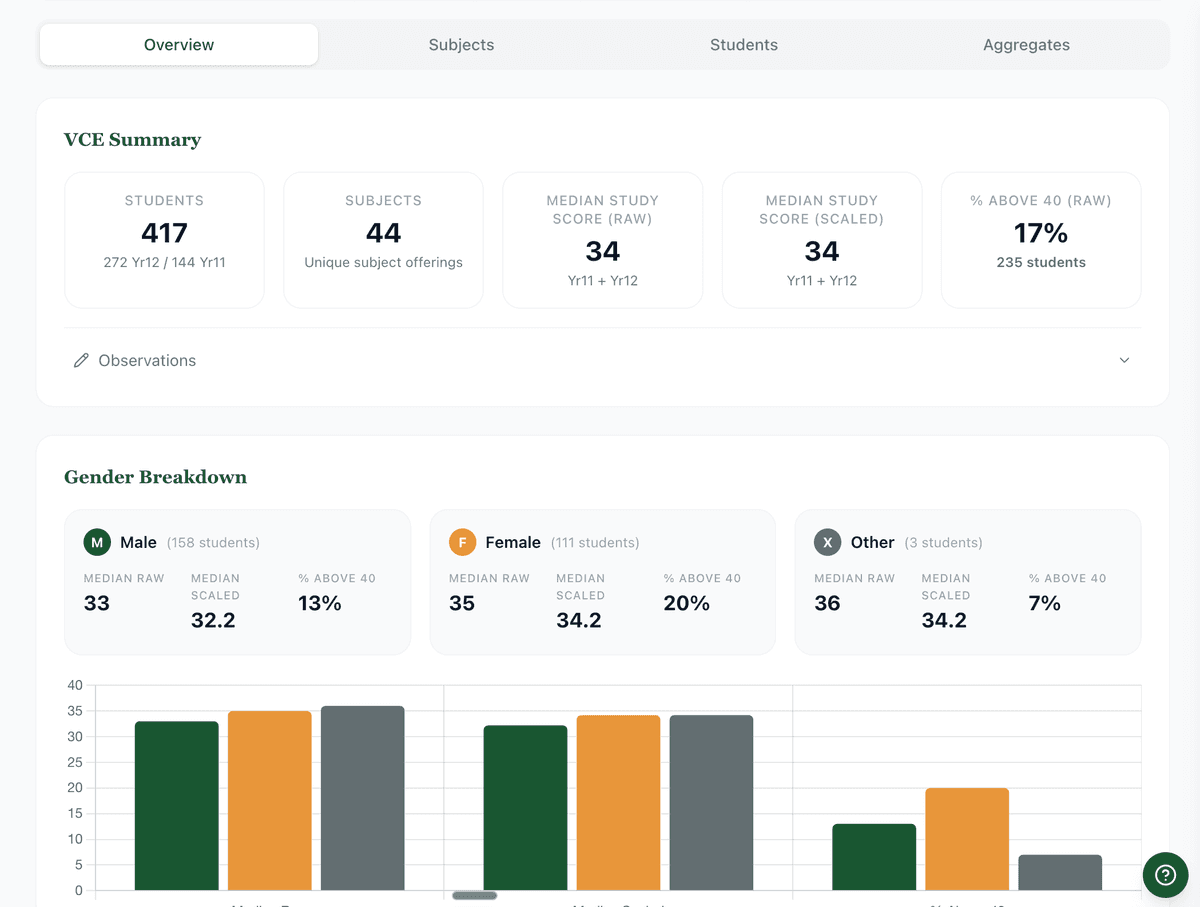Click the orange female median scaled bar
Screen dimensions: 1200x907
(618, 803)
